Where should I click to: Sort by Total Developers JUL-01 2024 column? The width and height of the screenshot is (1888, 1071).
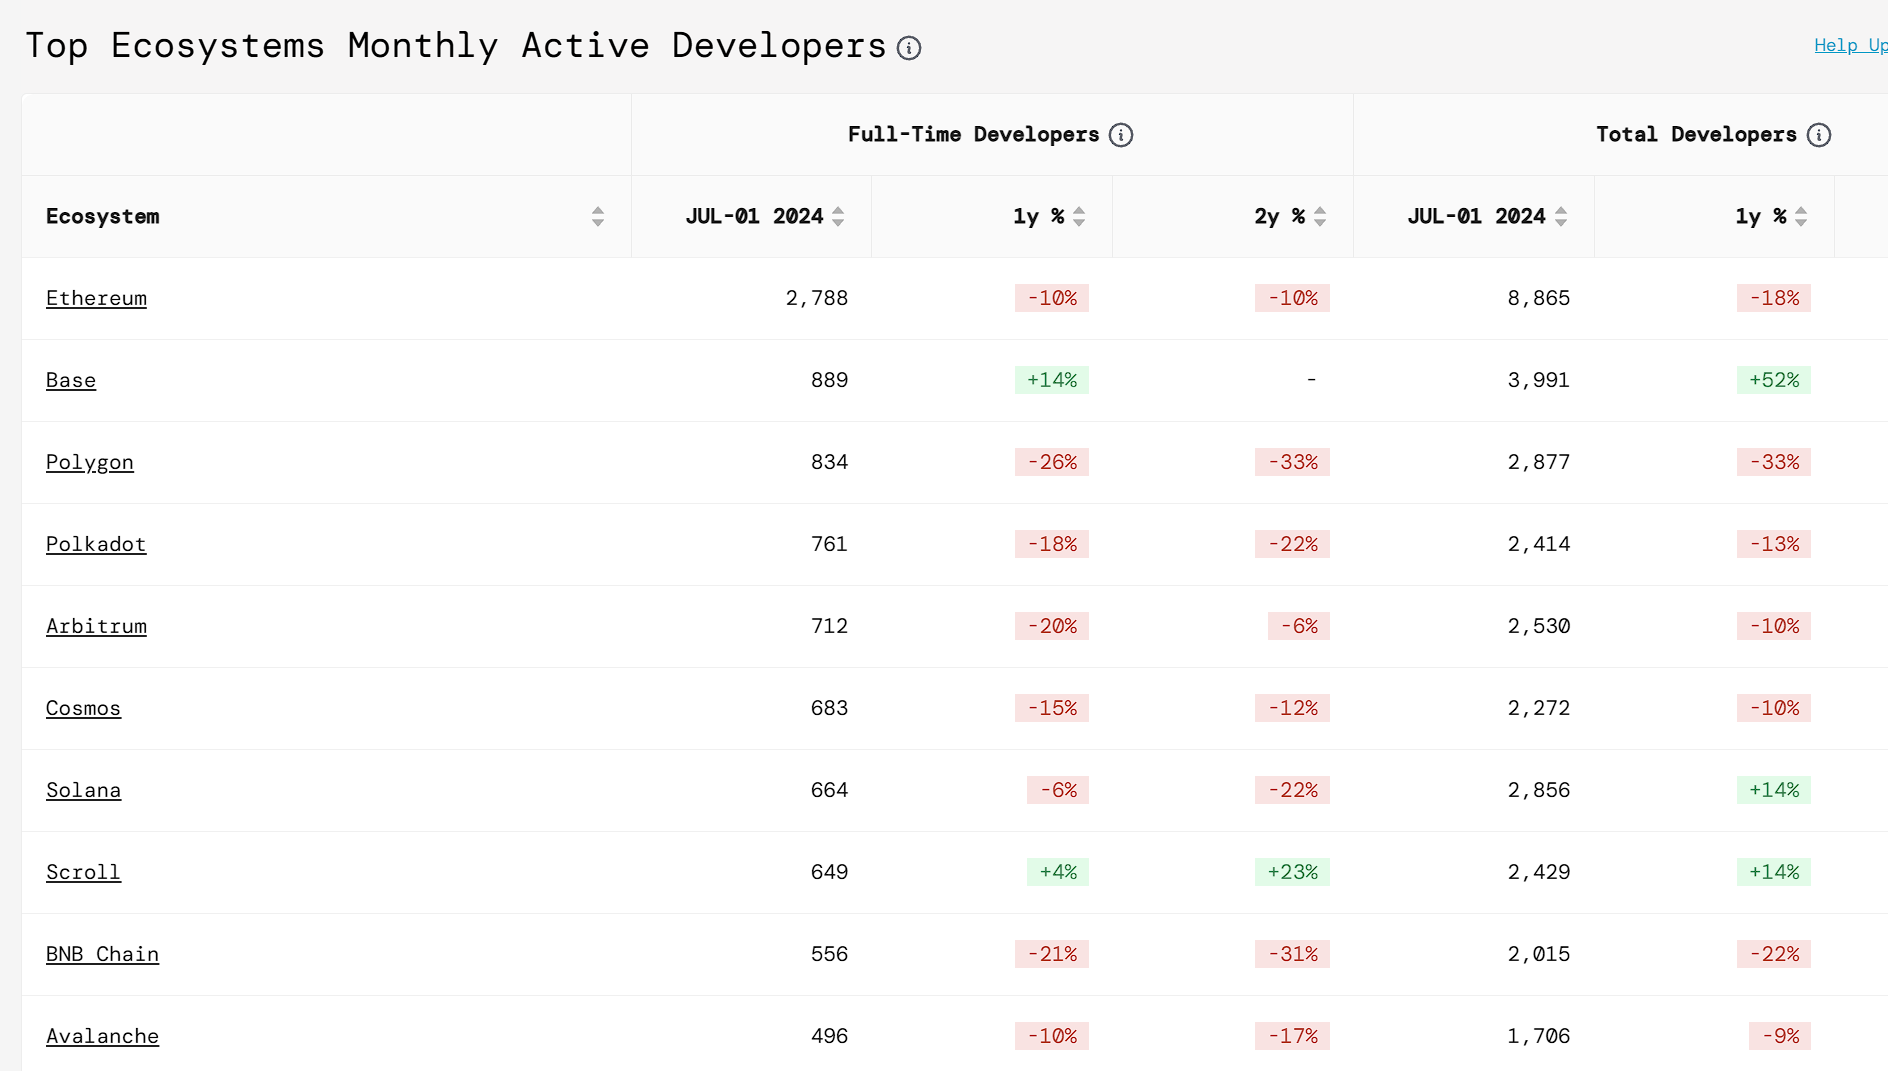click(x=1561, y=217)
